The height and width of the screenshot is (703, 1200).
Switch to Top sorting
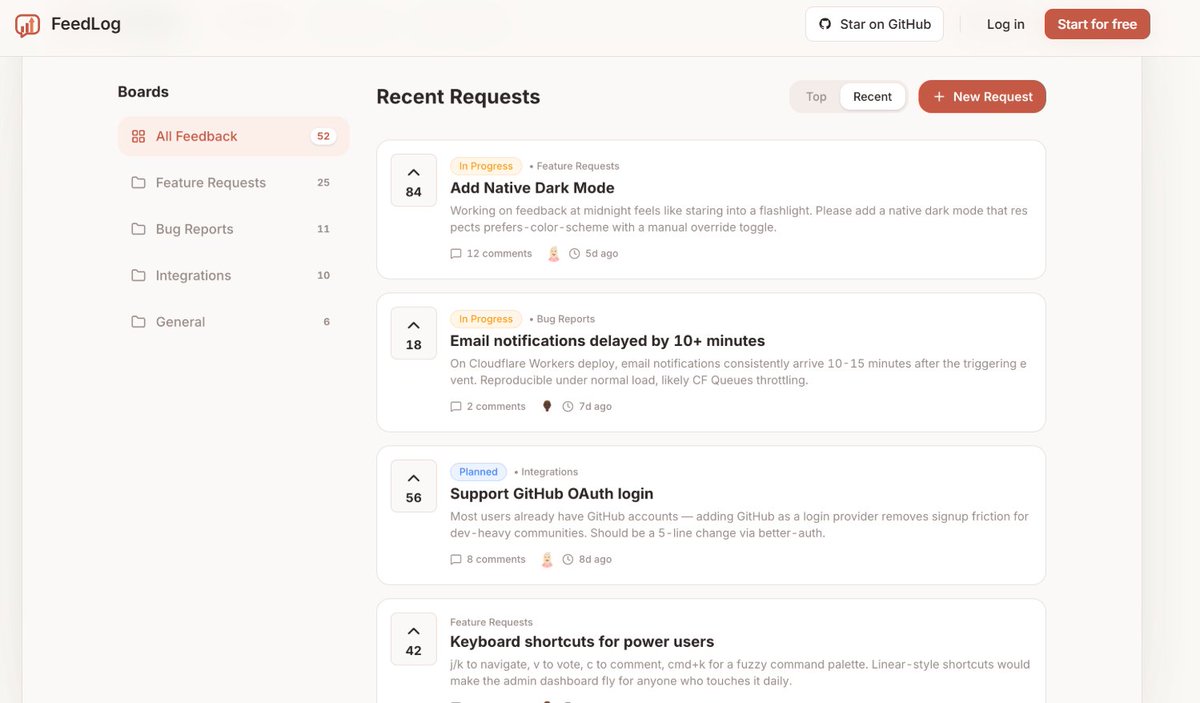click(816, 97)
